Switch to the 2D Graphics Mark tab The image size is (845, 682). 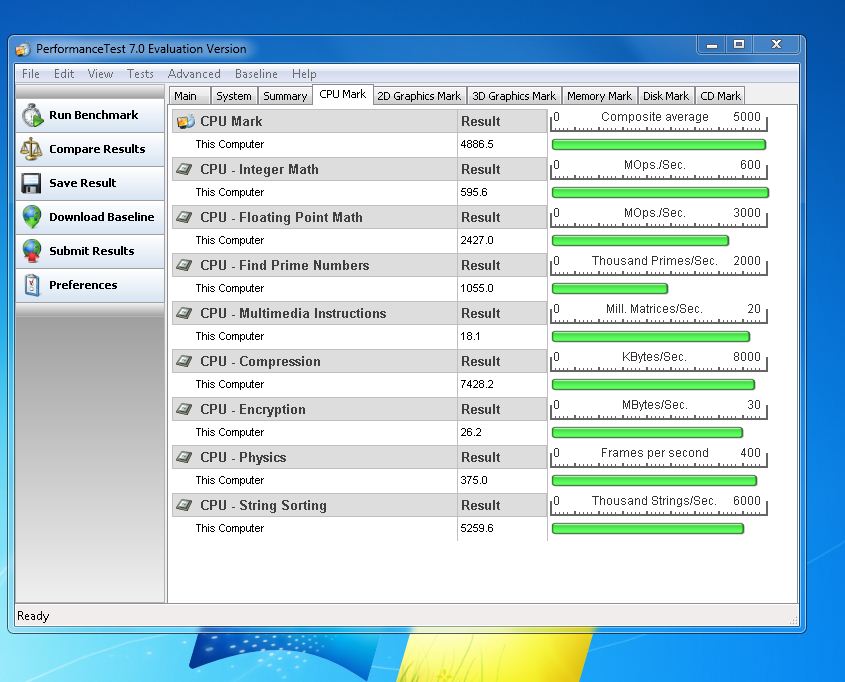coord(419,96)
